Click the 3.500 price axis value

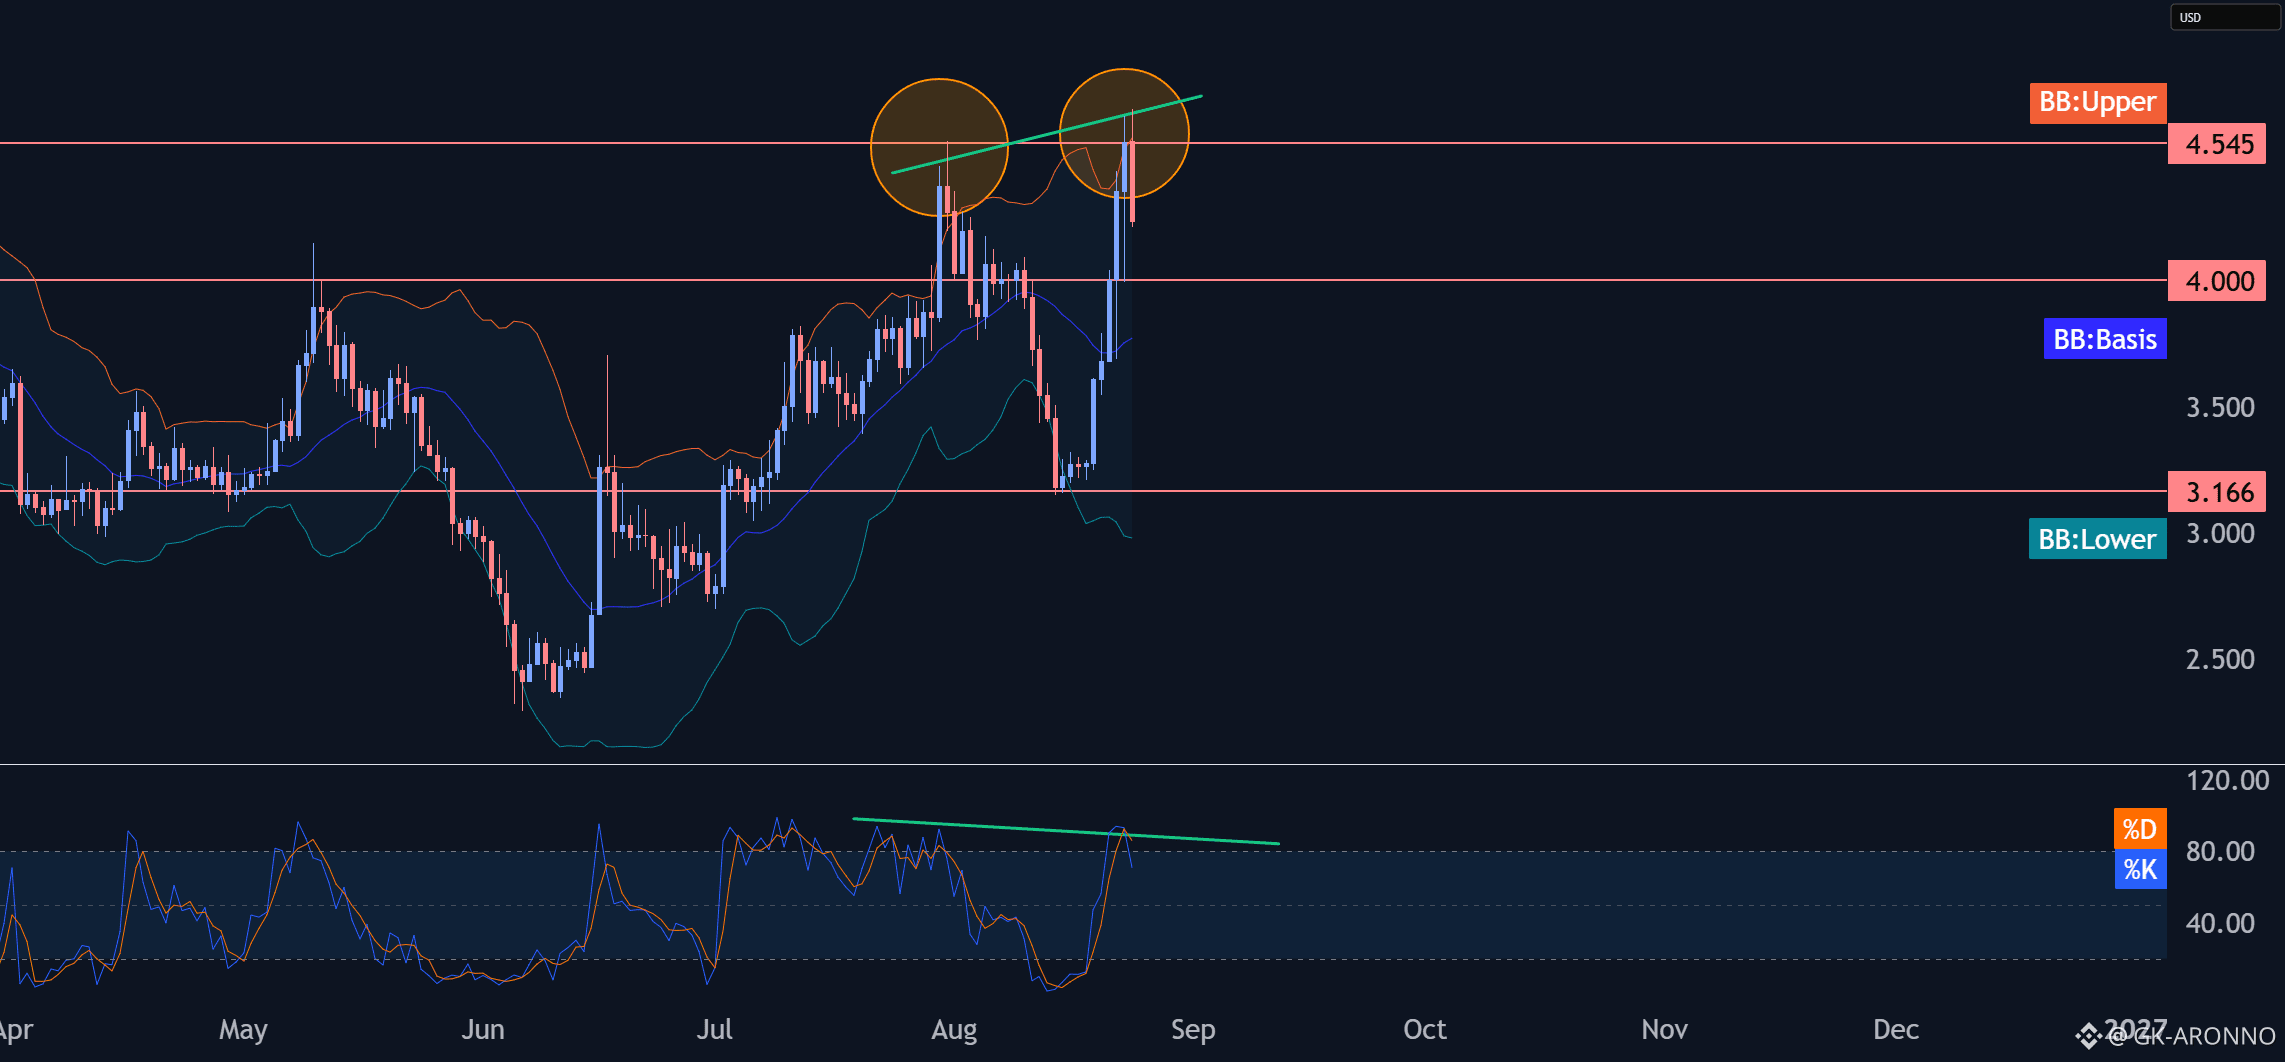point(2220,407)
